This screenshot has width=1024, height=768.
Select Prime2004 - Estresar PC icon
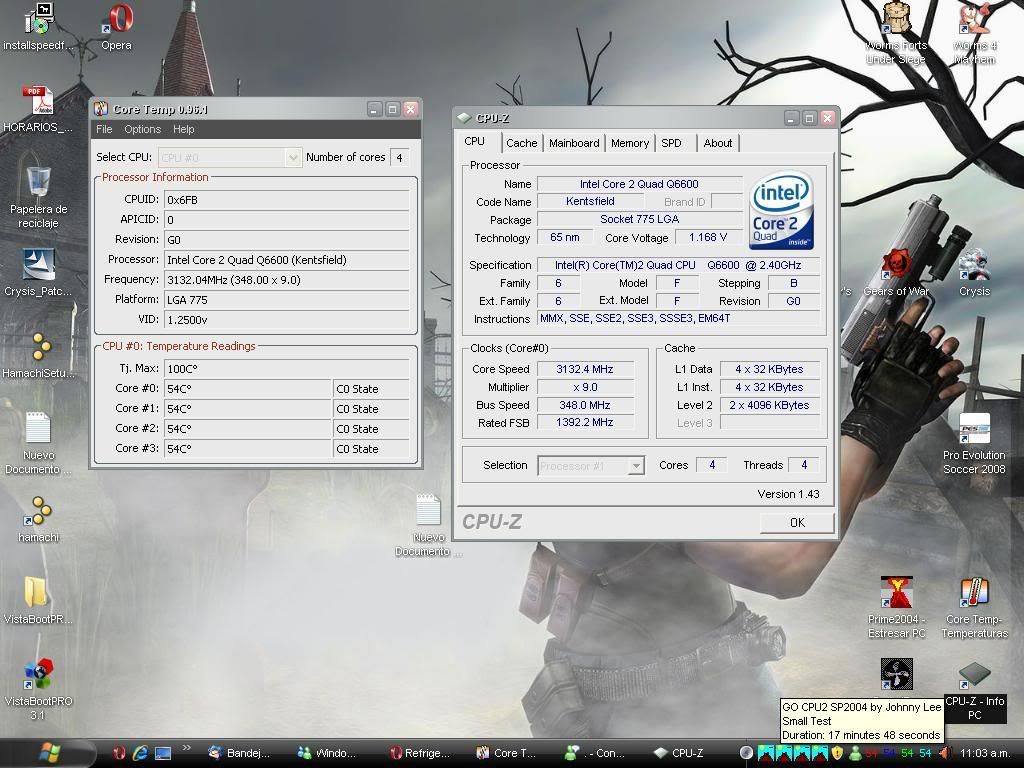(x=896, y=608)
